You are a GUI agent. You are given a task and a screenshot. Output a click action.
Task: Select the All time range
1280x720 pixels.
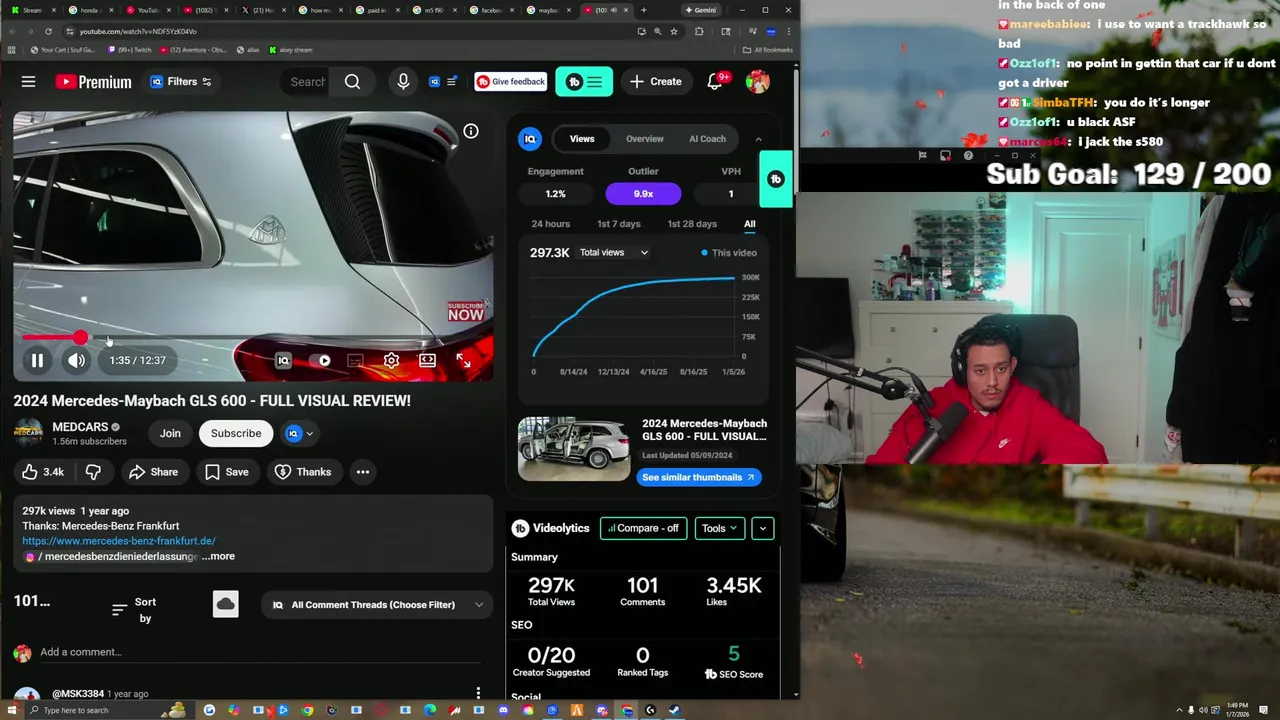point(750,224)
